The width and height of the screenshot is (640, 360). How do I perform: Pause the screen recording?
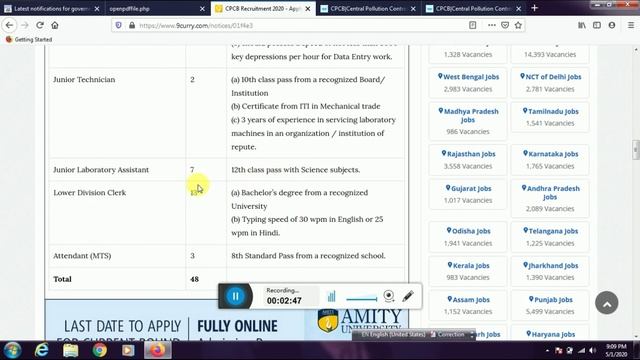[x=236, y=296]
